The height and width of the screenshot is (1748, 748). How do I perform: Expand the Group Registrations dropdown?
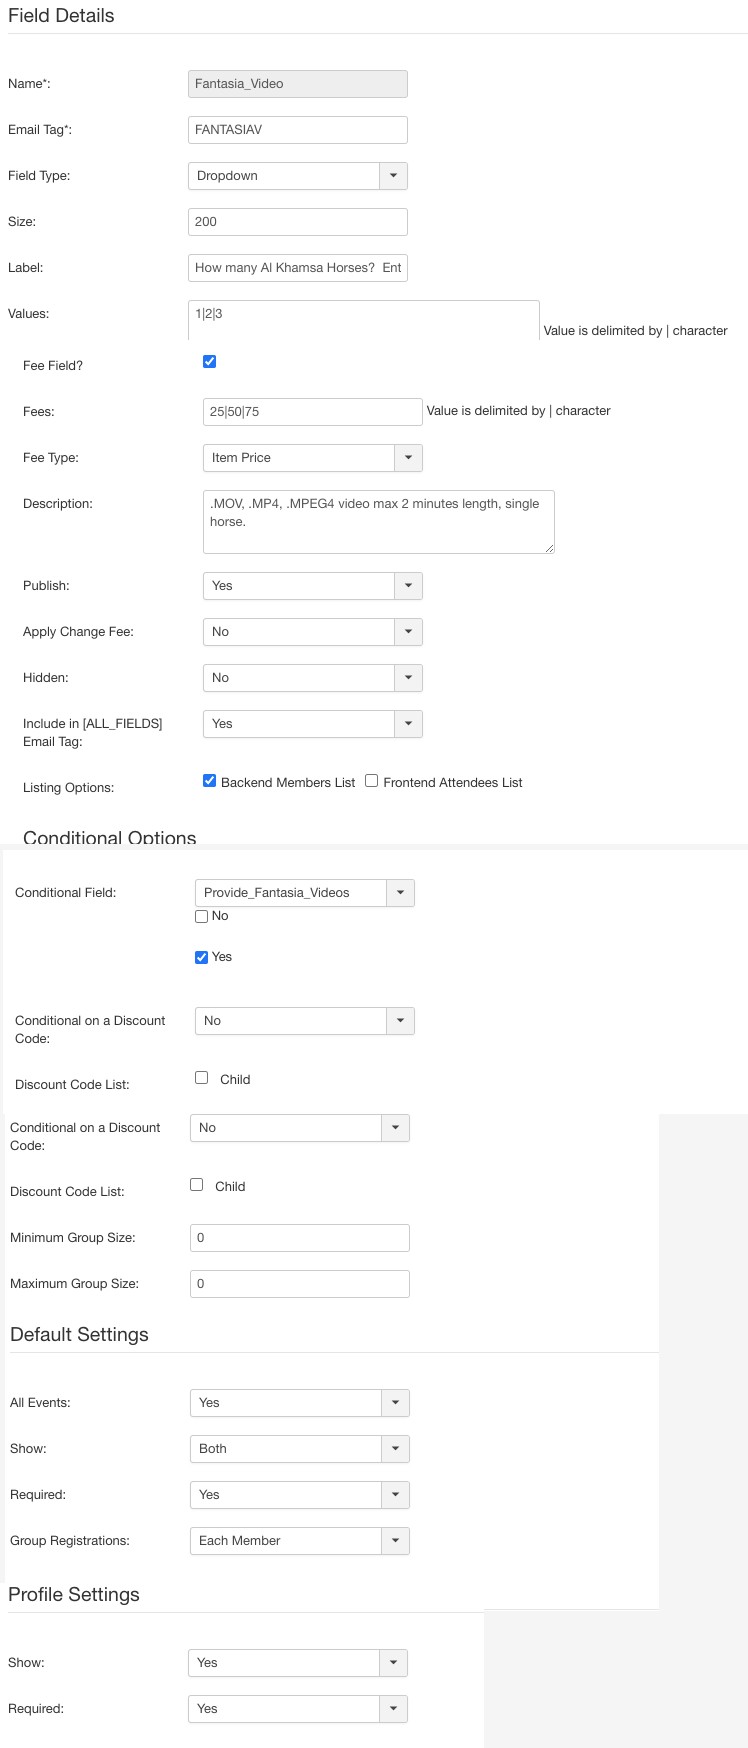(299, 1541)
